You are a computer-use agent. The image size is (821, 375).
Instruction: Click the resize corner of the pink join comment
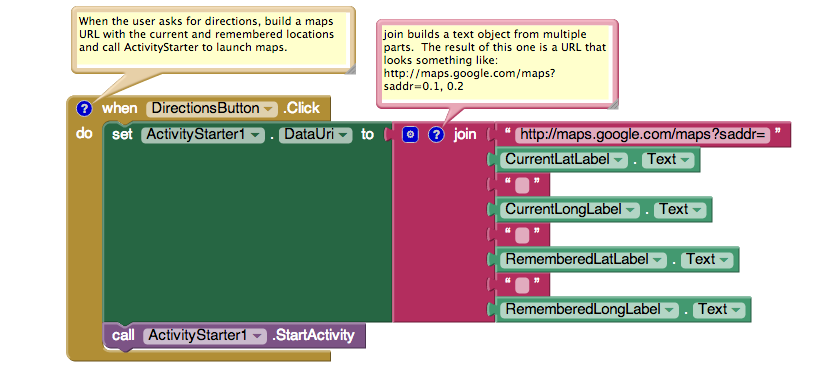(x=613, y=104)
